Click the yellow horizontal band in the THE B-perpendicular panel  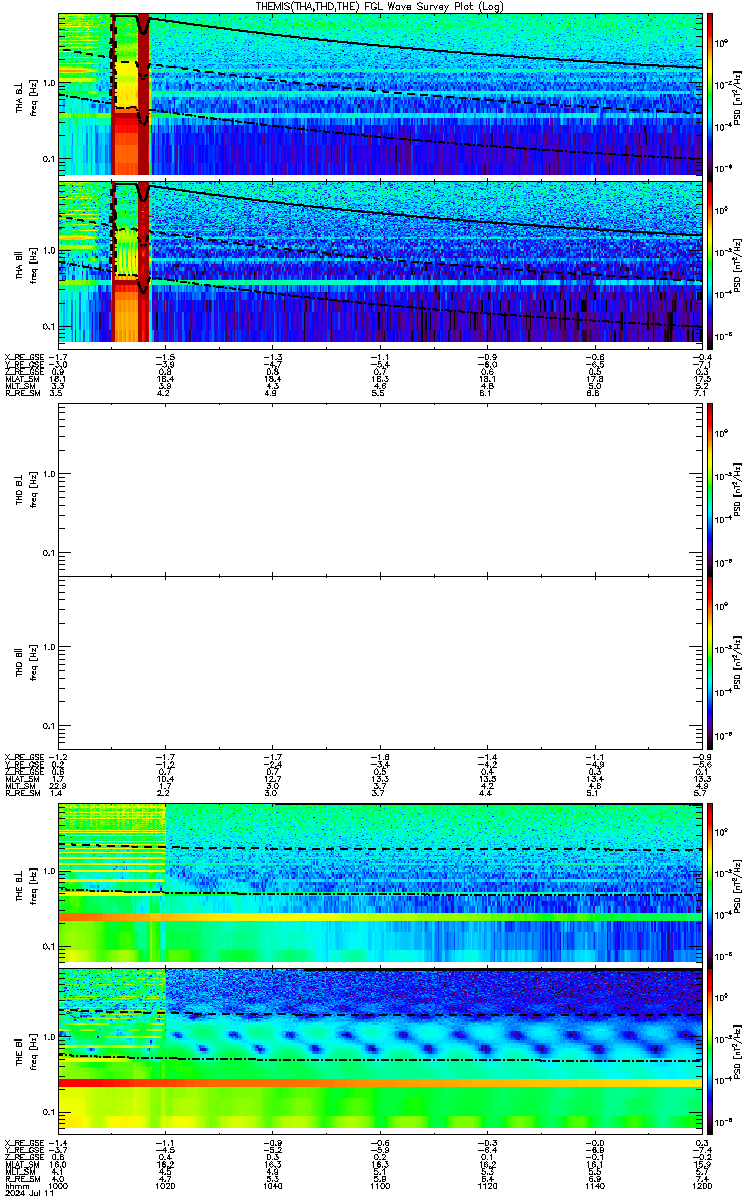380,917
